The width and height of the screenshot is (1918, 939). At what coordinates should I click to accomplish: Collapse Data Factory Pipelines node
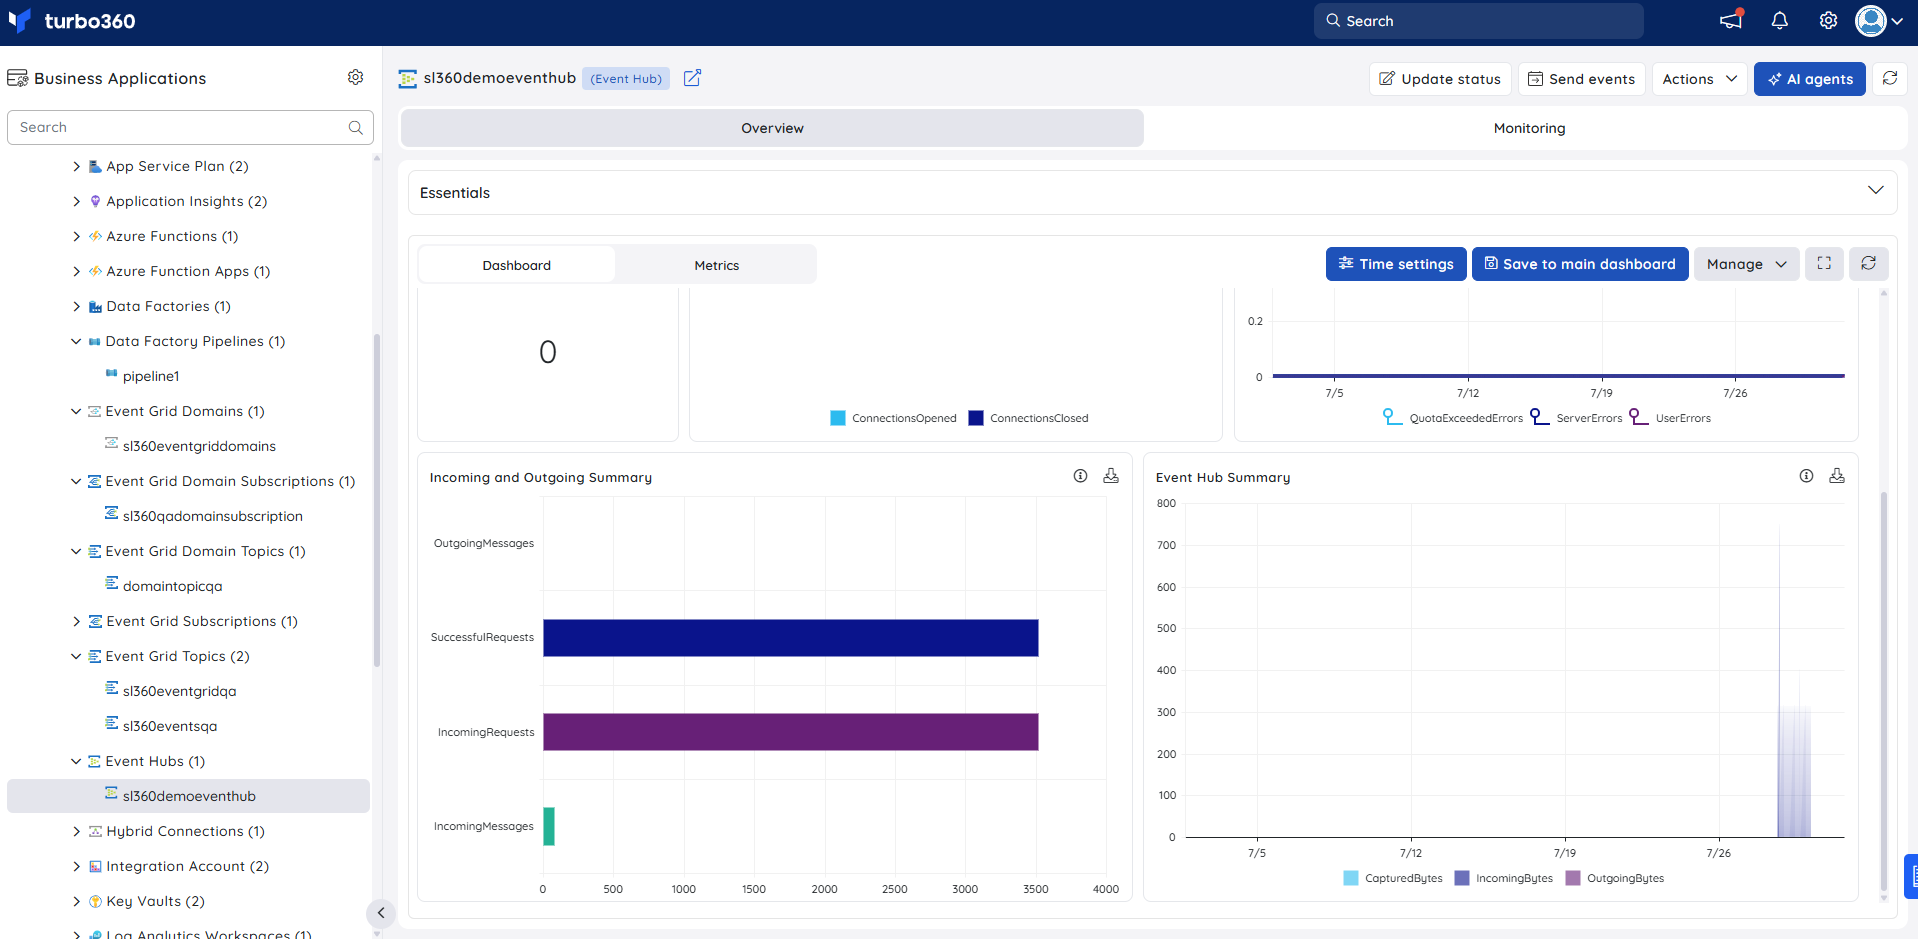76,341
